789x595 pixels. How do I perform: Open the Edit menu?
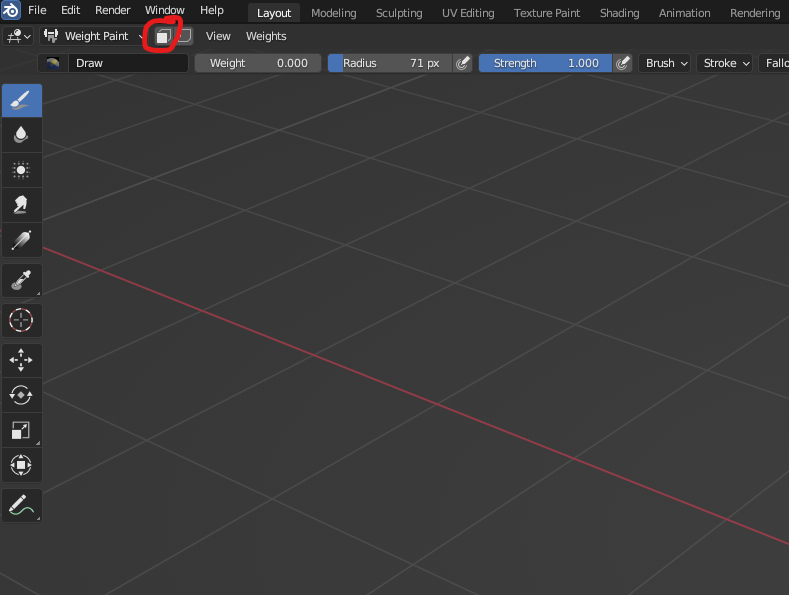coord(70,10)
